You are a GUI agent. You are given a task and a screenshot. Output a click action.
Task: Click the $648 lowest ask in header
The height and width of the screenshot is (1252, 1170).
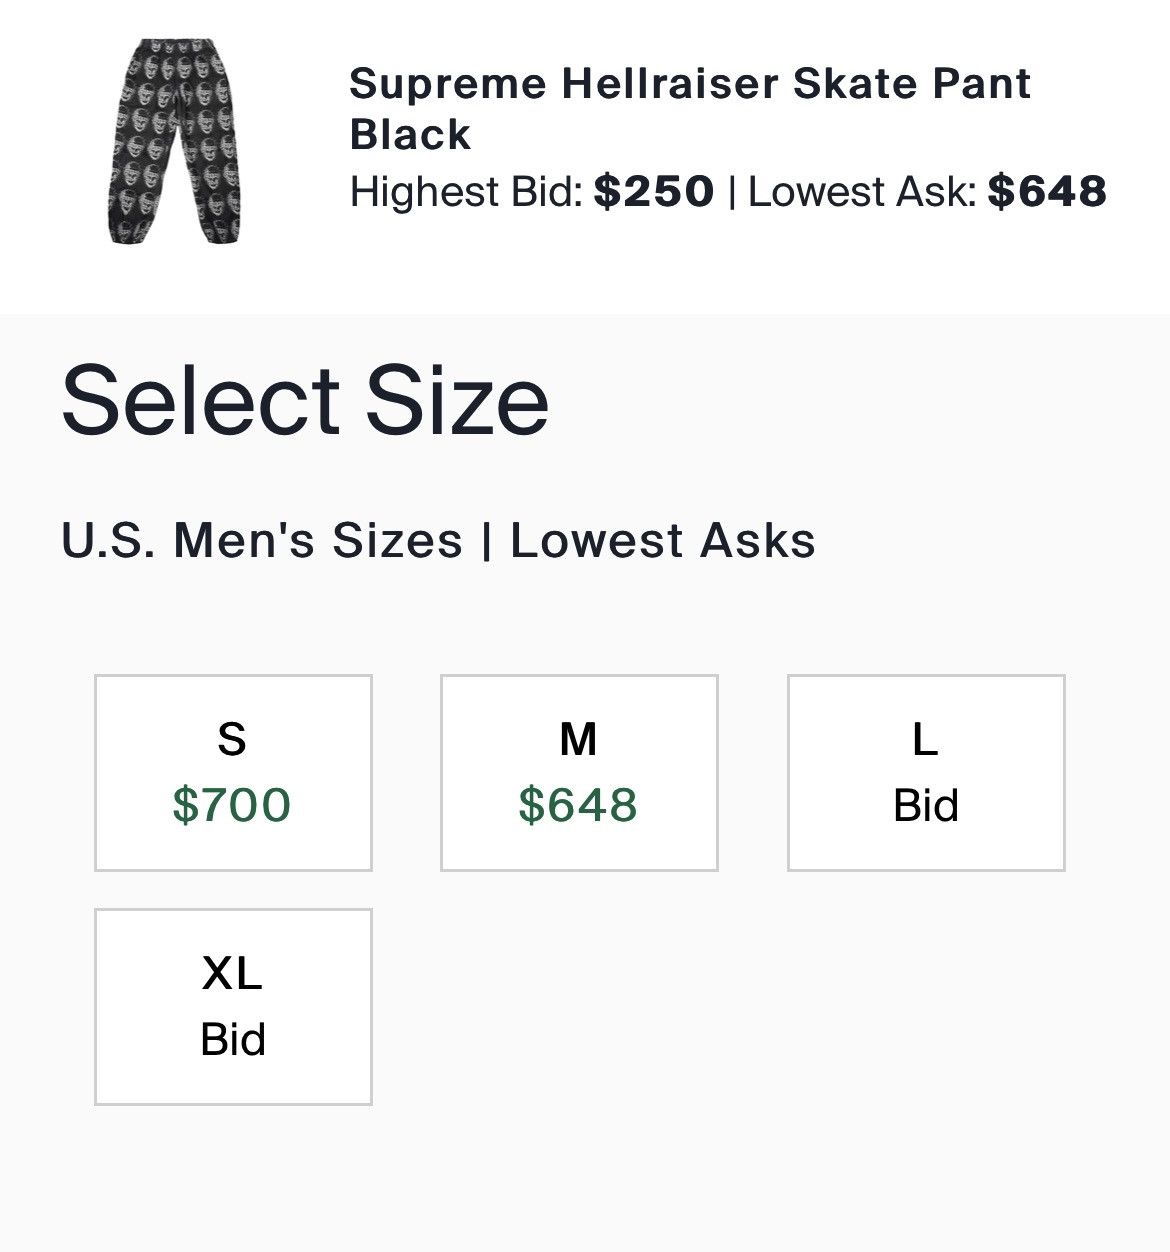[1047, 191]
